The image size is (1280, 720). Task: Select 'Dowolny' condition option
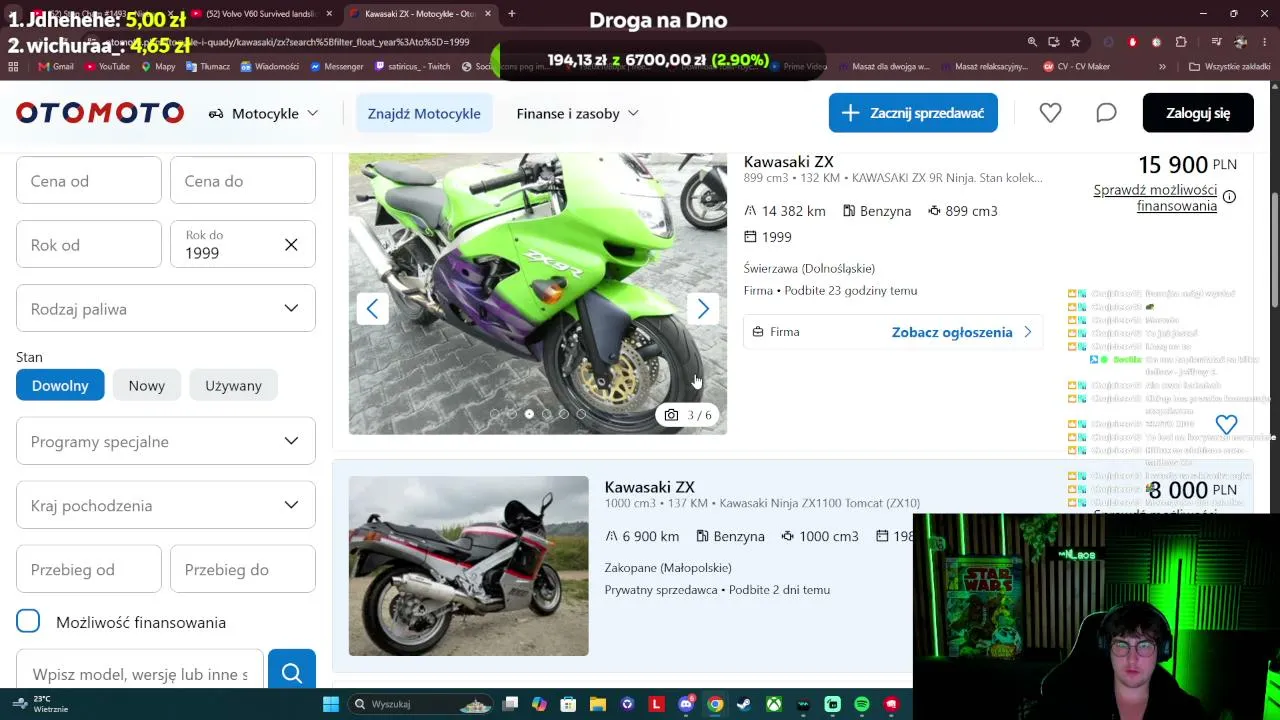click(60, 385)
